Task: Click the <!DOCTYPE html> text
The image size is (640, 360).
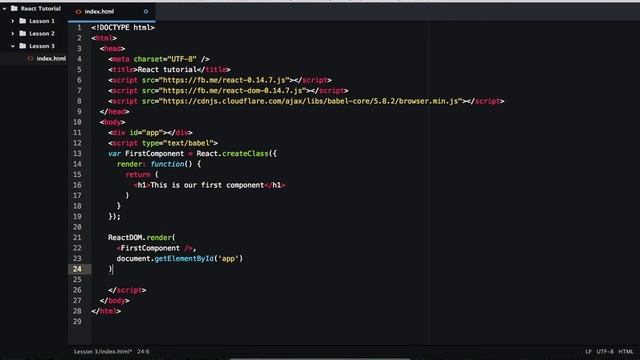Action: [123, 27]
